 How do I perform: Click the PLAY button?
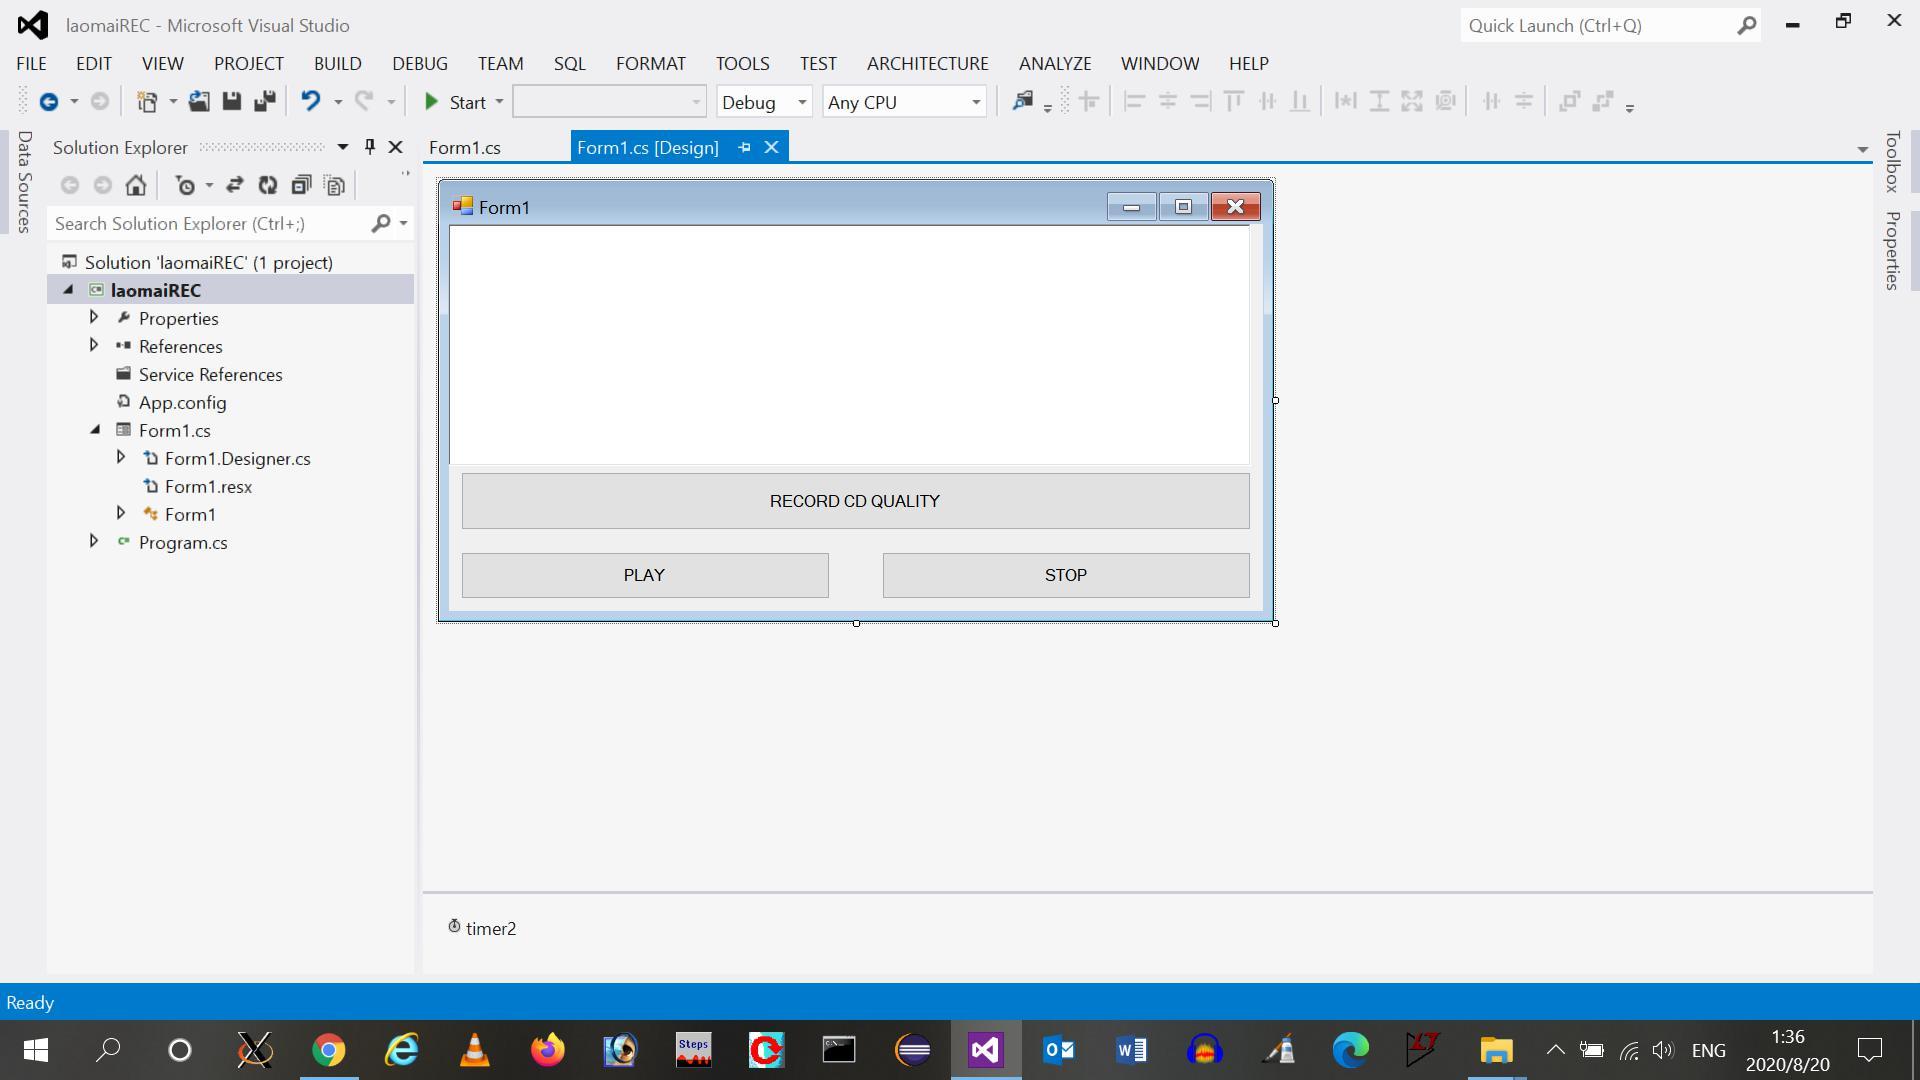[x=645, y=575]
